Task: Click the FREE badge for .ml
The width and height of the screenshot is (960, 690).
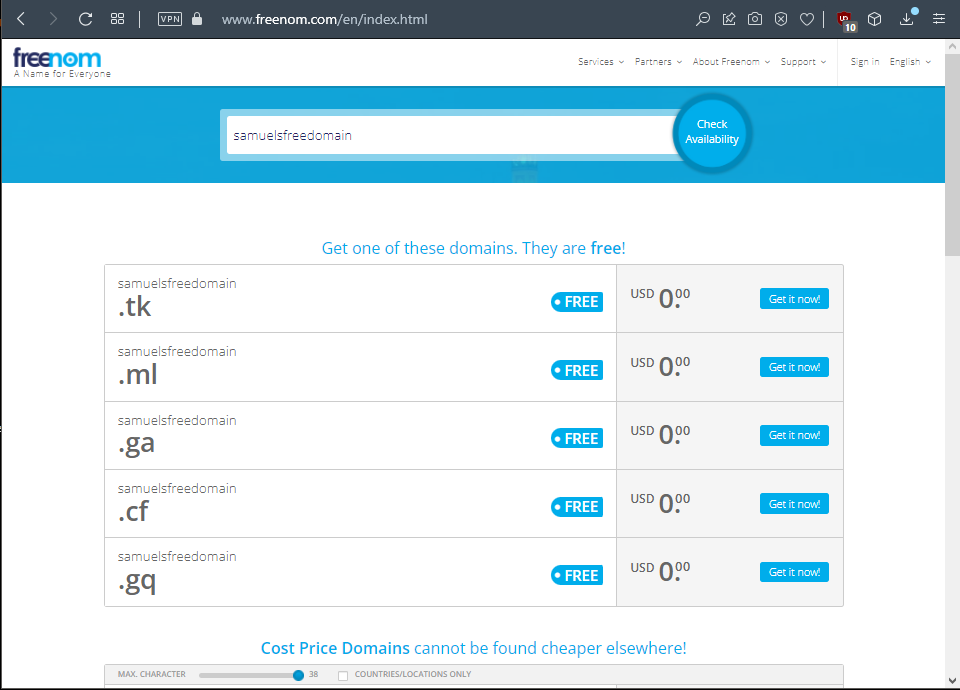Action: click(x=577, y=370)
